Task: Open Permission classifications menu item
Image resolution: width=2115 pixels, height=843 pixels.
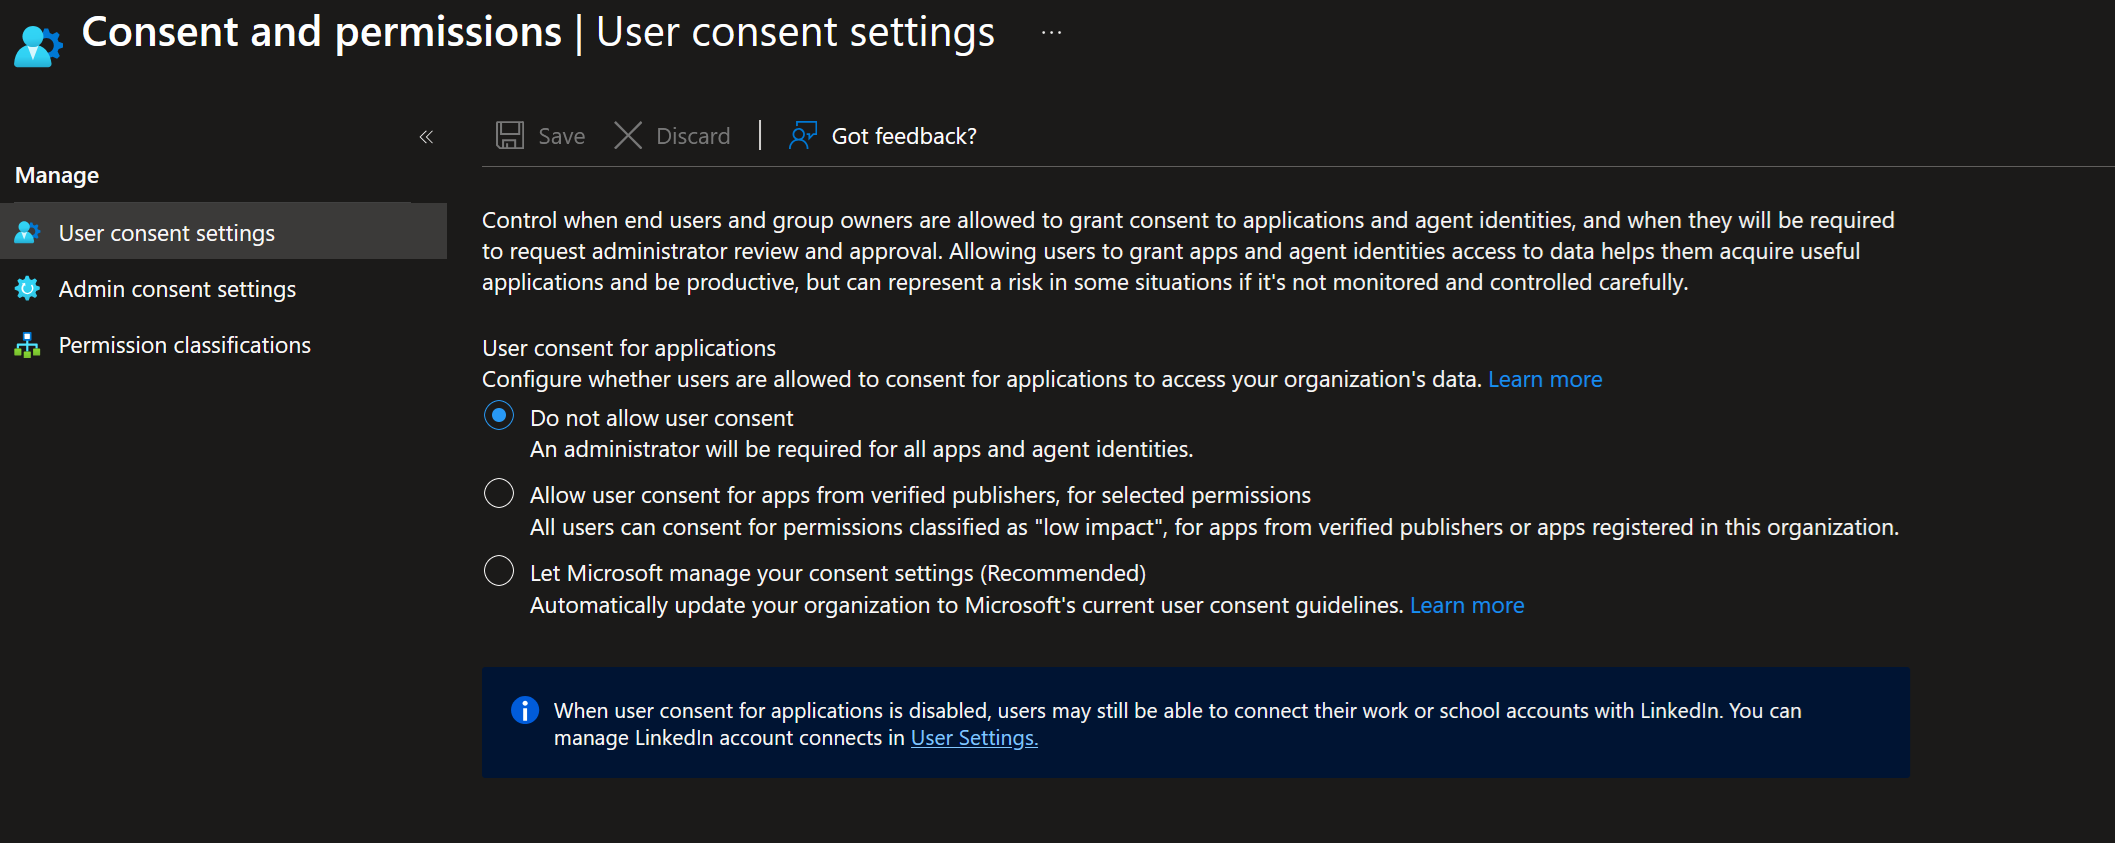Action: point(223,345)
